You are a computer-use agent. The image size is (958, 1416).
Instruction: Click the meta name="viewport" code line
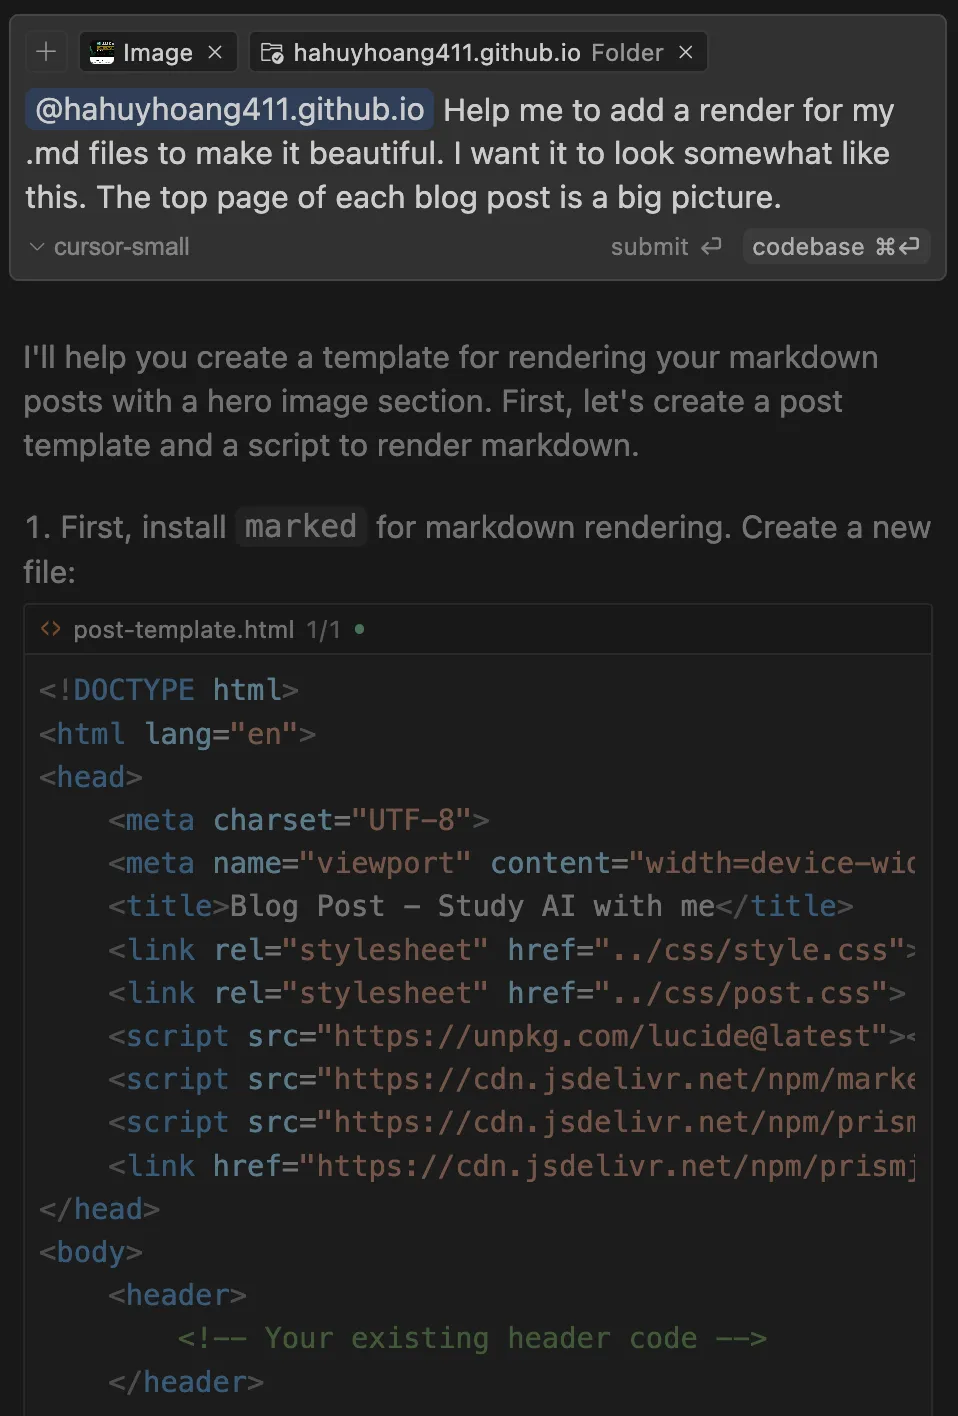point(512,863)
